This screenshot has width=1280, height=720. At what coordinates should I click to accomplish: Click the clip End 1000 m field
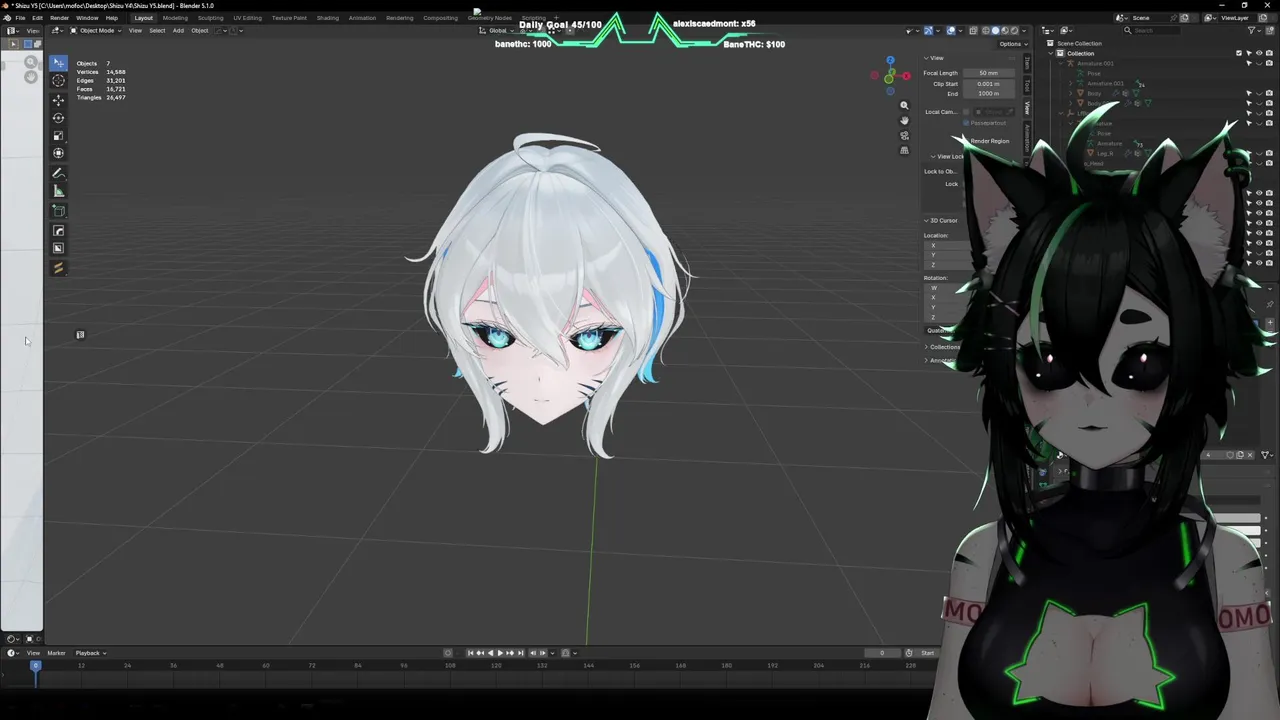(x=988, y=94)
